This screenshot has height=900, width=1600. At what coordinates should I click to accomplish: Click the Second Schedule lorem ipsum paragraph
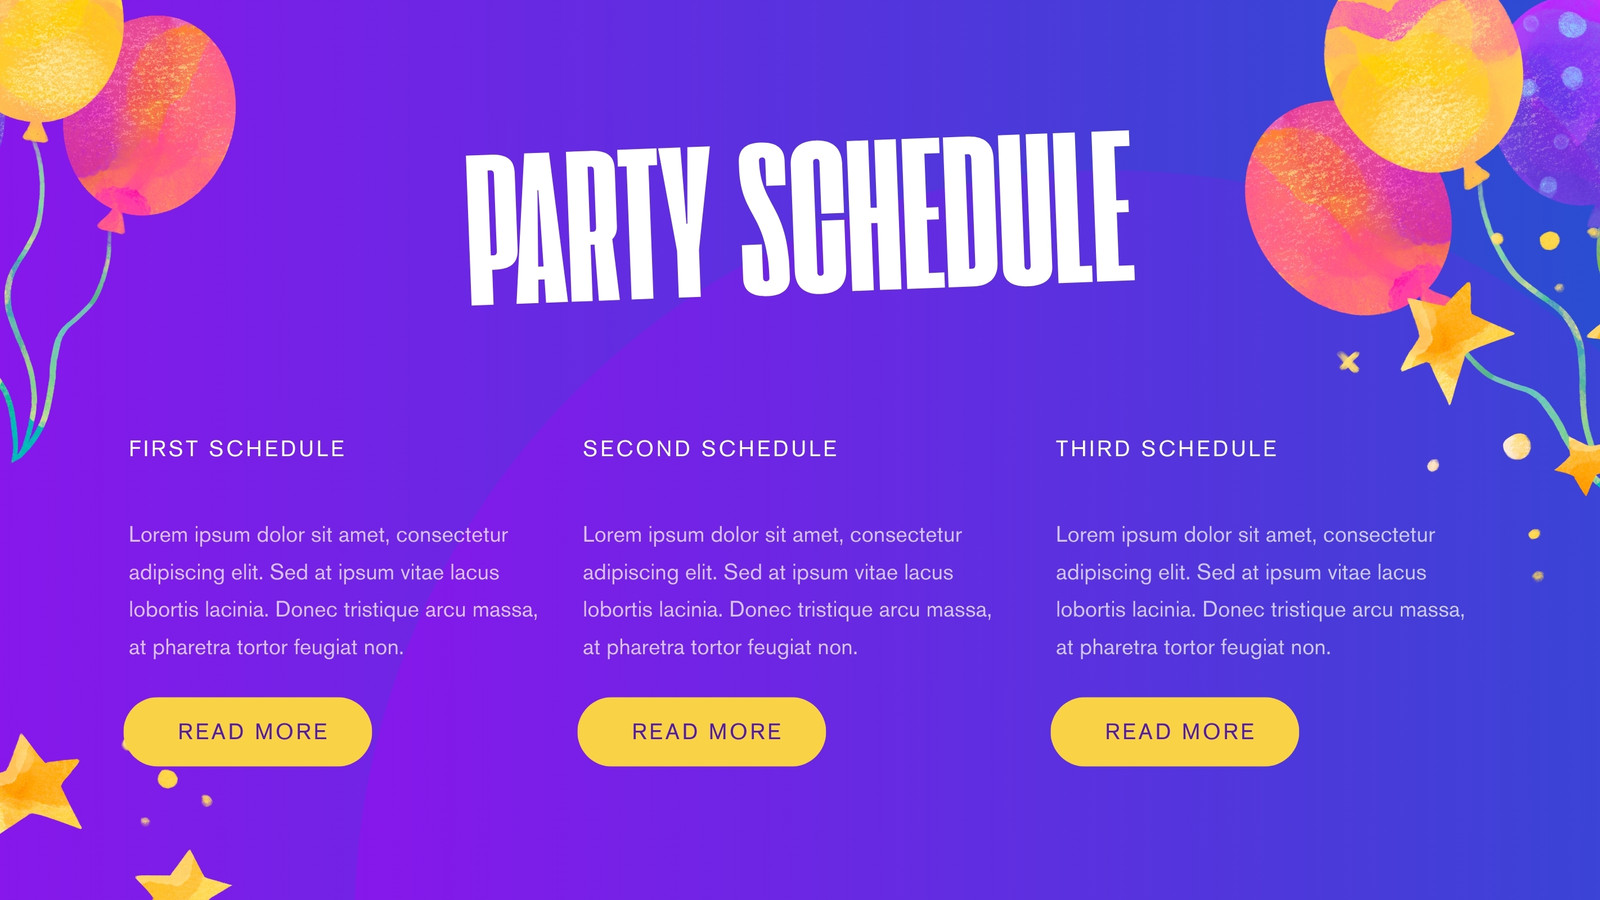click(788, 591)
